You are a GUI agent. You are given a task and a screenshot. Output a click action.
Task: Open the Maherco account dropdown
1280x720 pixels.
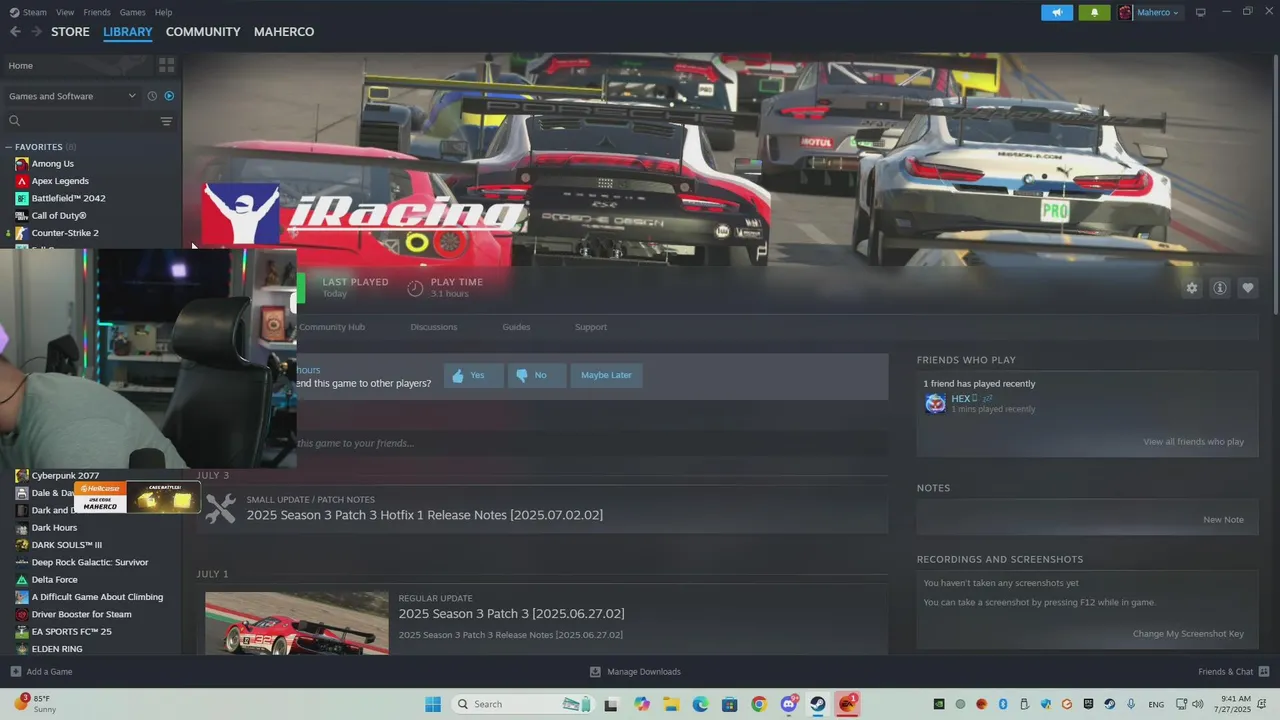(1149, 12)
